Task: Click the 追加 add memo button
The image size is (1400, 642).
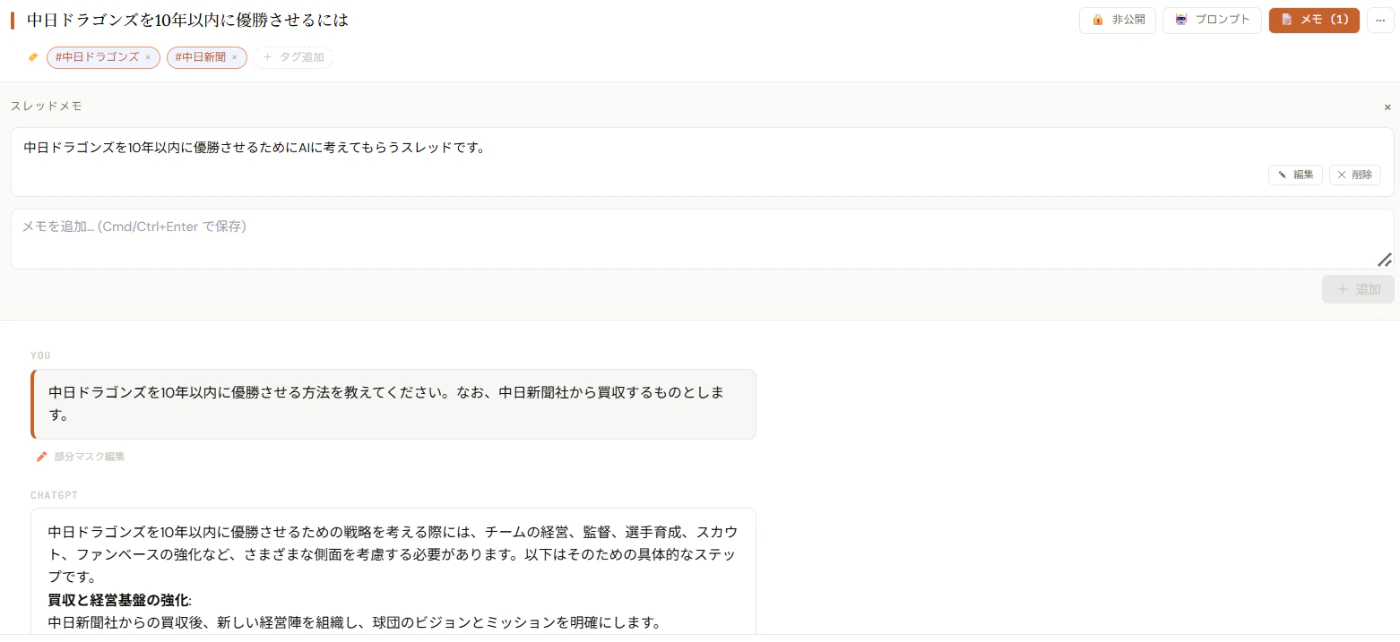Action: click(1358, 289)
